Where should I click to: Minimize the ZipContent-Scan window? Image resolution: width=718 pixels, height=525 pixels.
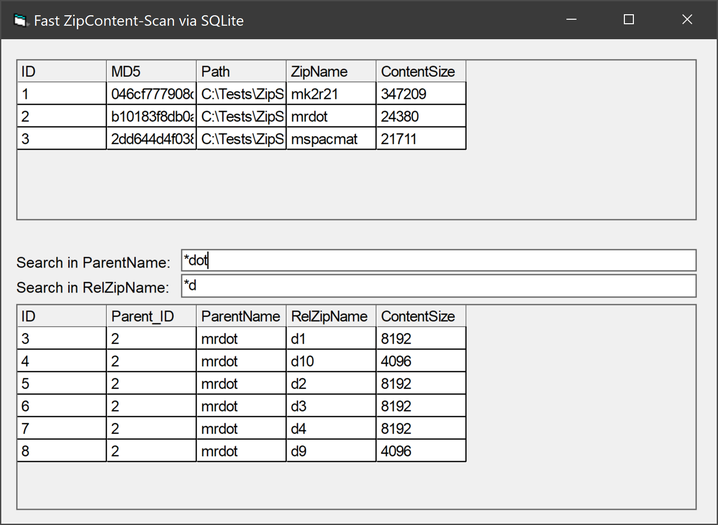pyautogui.click(x=571, y=20)
